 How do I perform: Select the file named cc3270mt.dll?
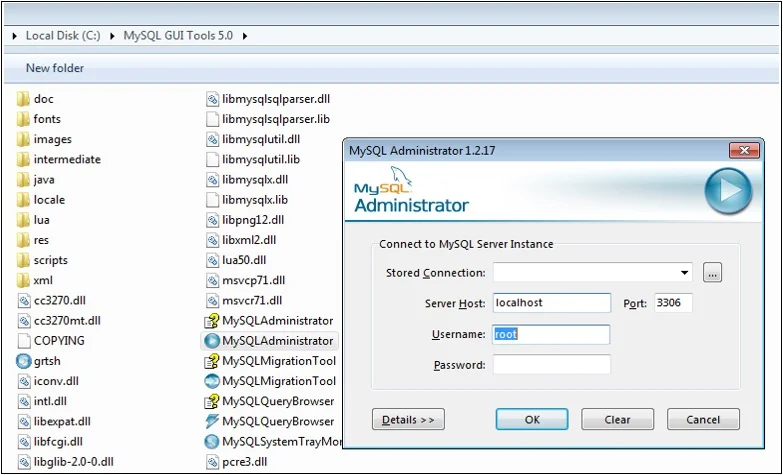click(x=67, y=321)
